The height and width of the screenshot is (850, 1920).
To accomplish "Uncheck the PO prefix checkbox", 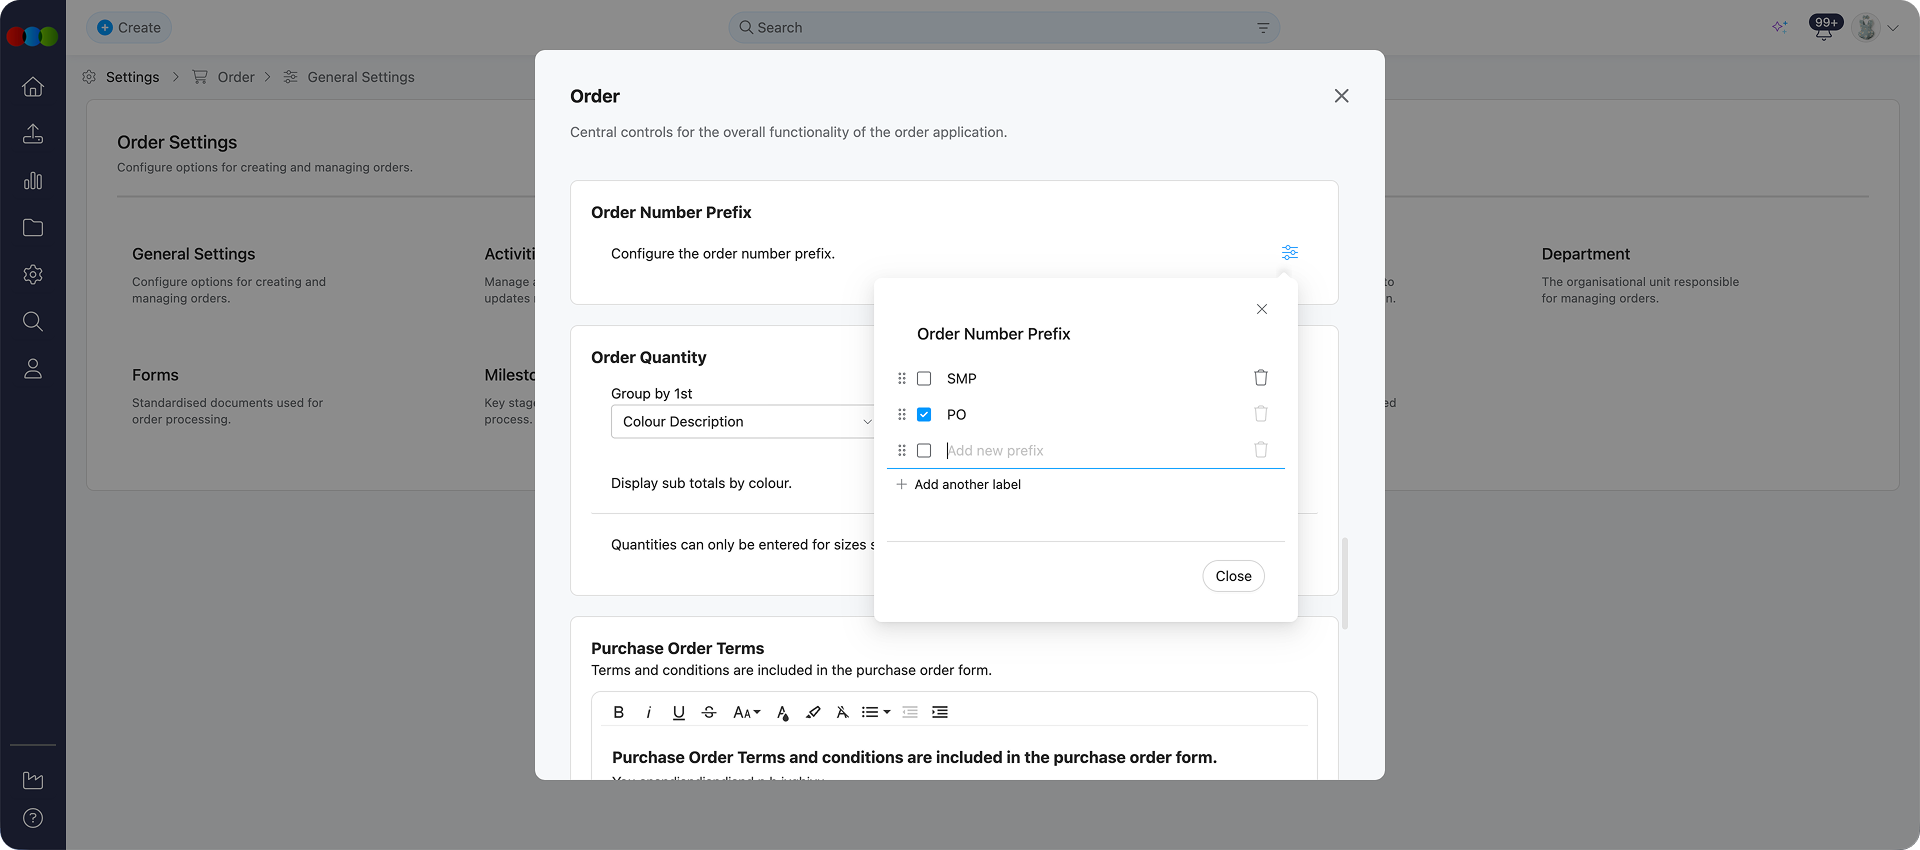I will coord(924,415).
